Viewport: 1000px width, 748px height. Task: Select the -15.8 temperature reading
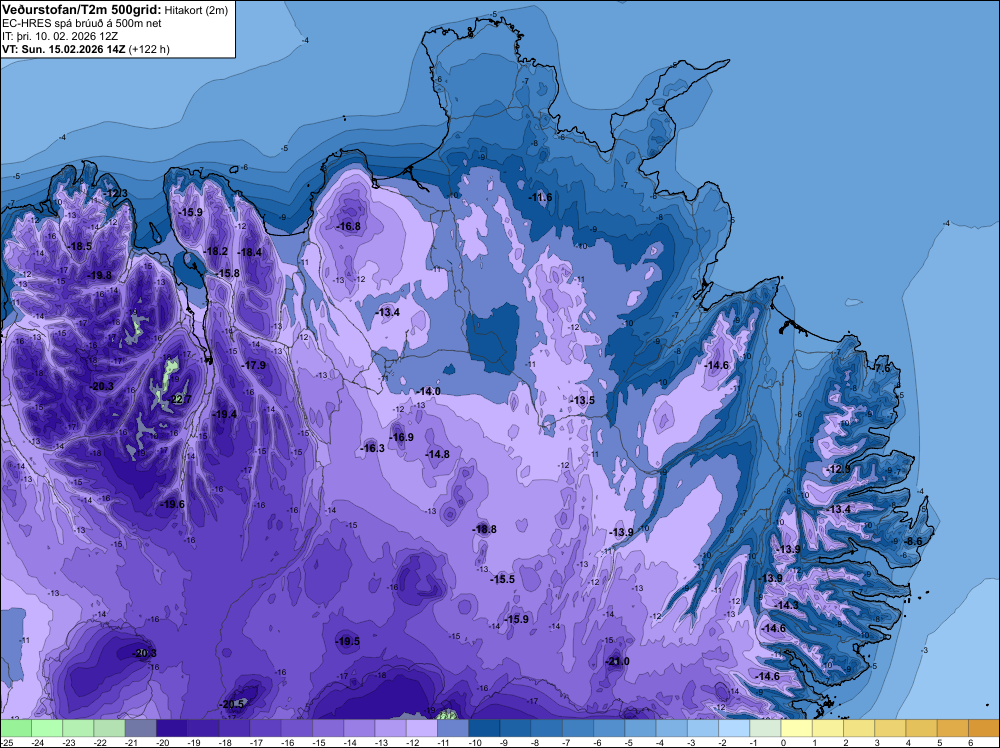coord(227,274)
